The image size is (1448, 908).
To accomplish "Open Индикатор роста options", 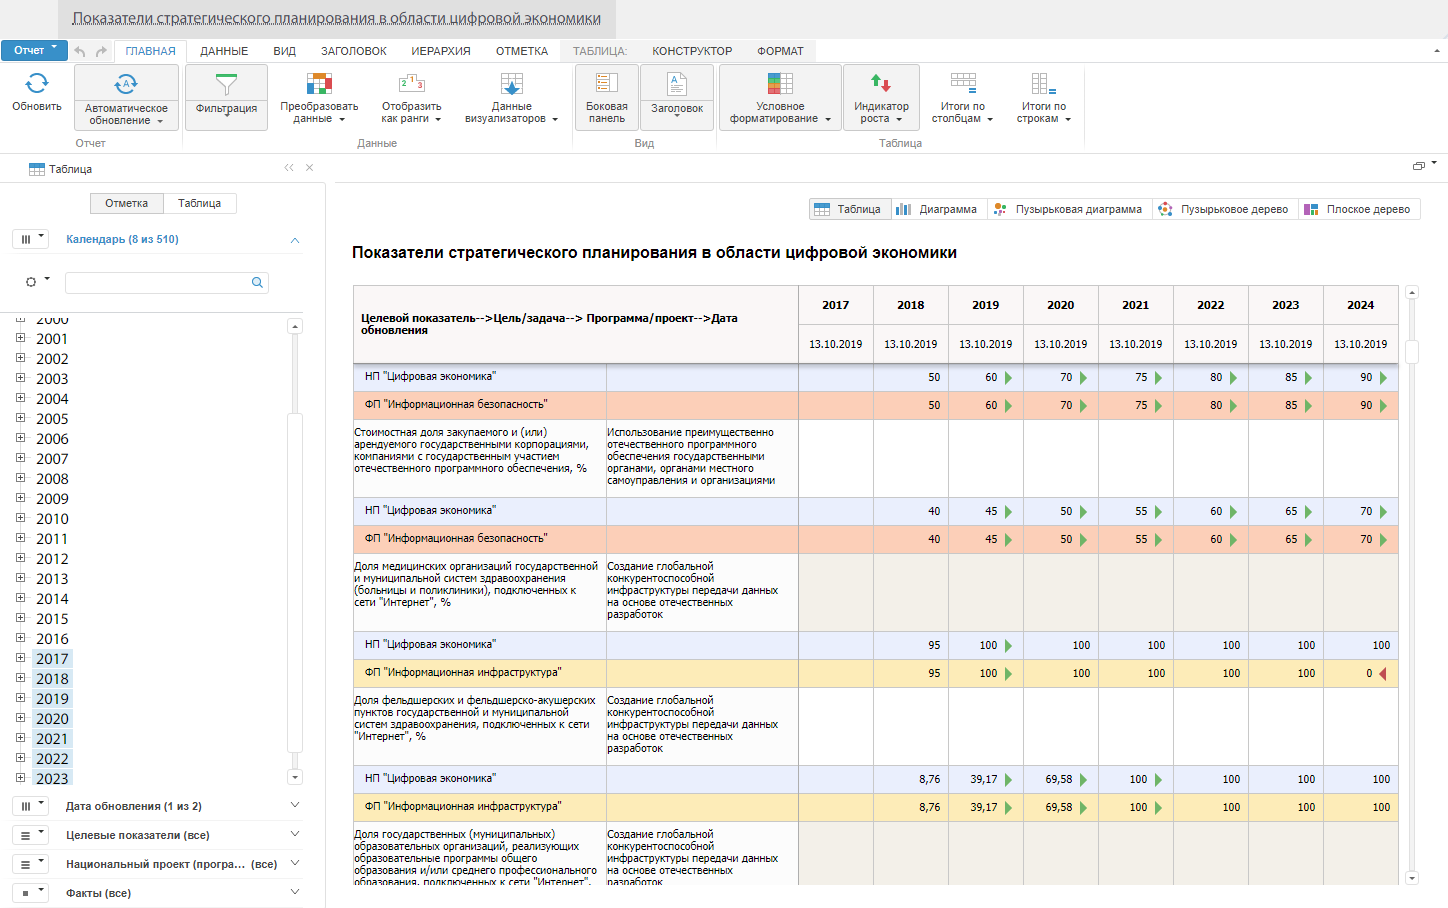I will coord(881,97).
